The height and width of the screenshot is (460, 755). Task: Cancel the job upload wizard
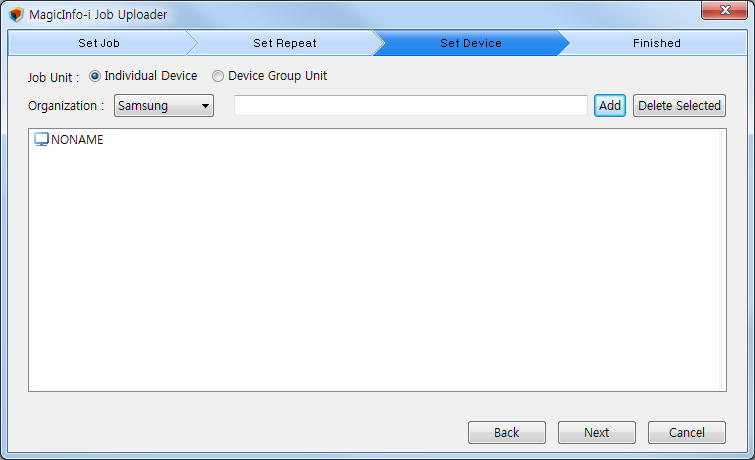pos(687,433)
